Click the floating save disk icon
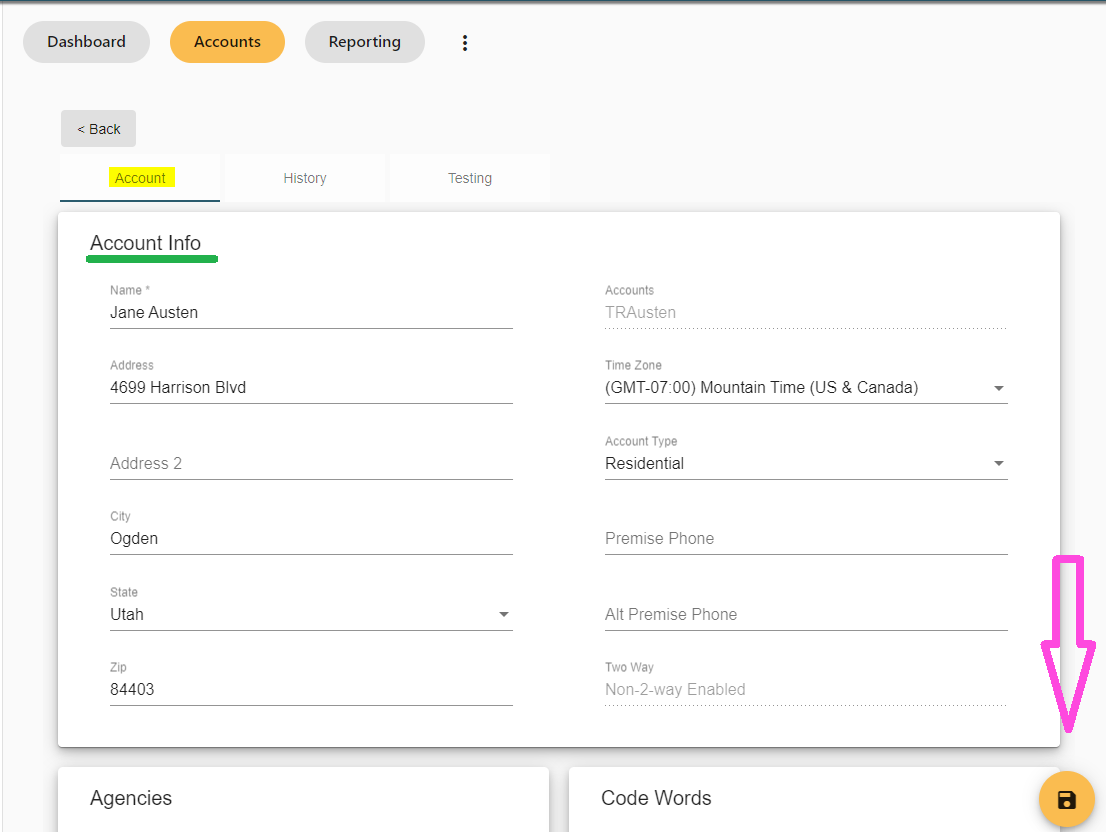The image size is (1106, 832). pyautogui.click(x=1066, y=800)
